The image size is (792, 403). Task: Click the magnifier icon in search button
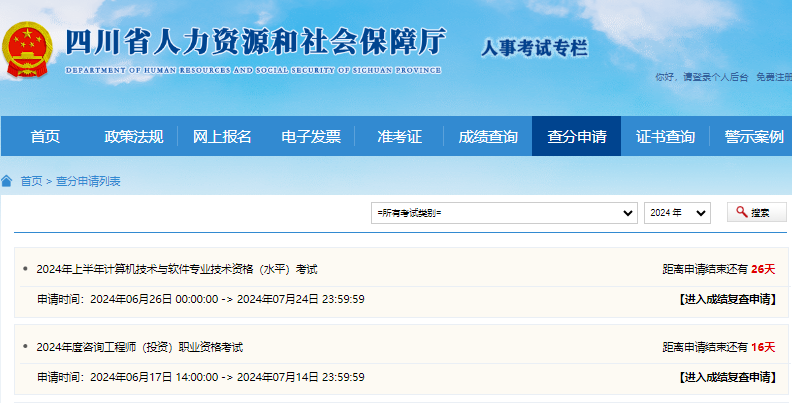click(742, 212)
